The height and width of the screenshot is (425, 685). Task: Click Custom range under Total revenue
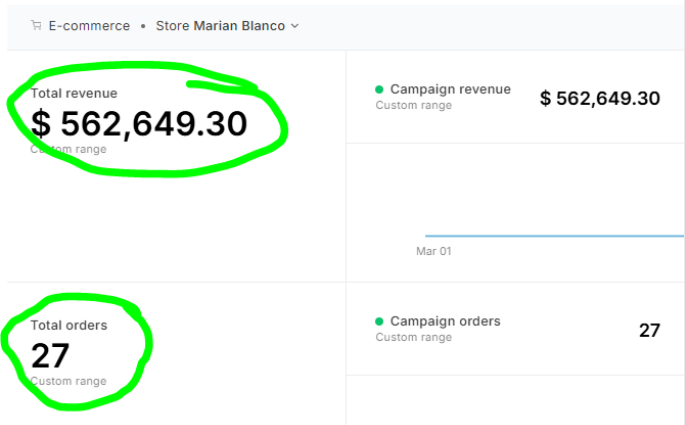click(68, 149)
